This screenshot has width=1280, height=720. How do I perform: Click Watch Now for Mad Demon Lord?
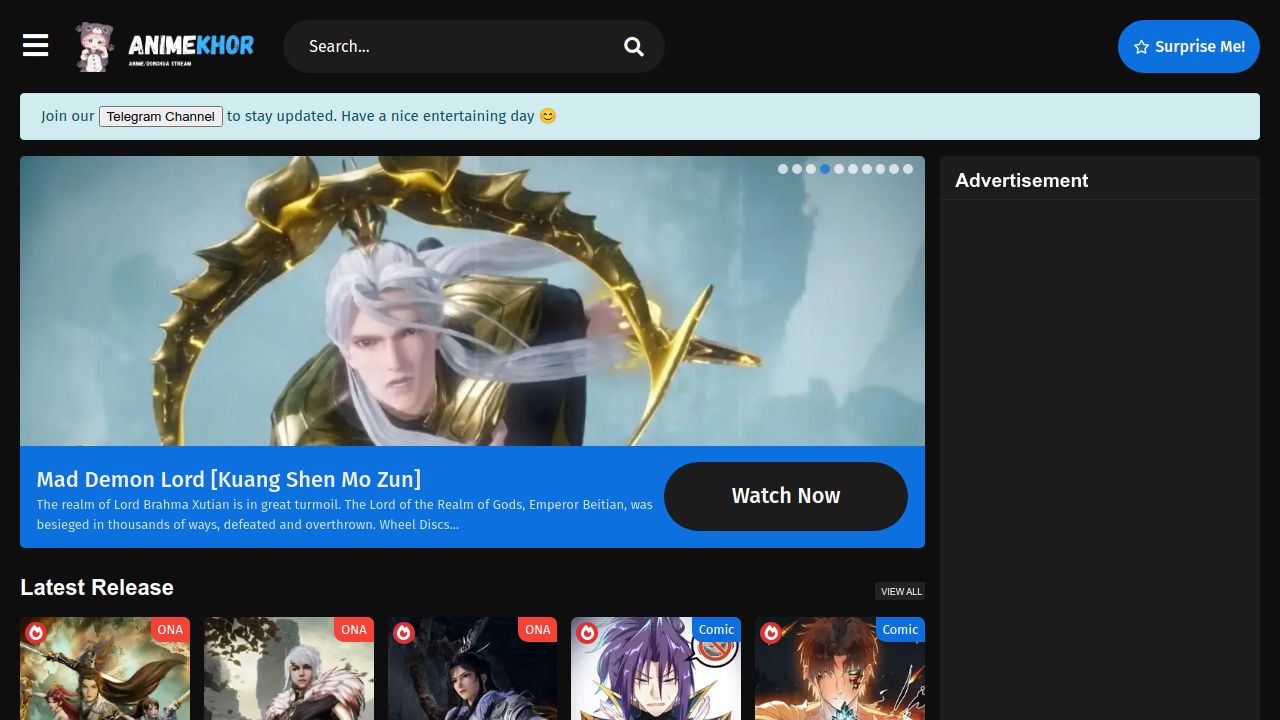pos(786,496)
